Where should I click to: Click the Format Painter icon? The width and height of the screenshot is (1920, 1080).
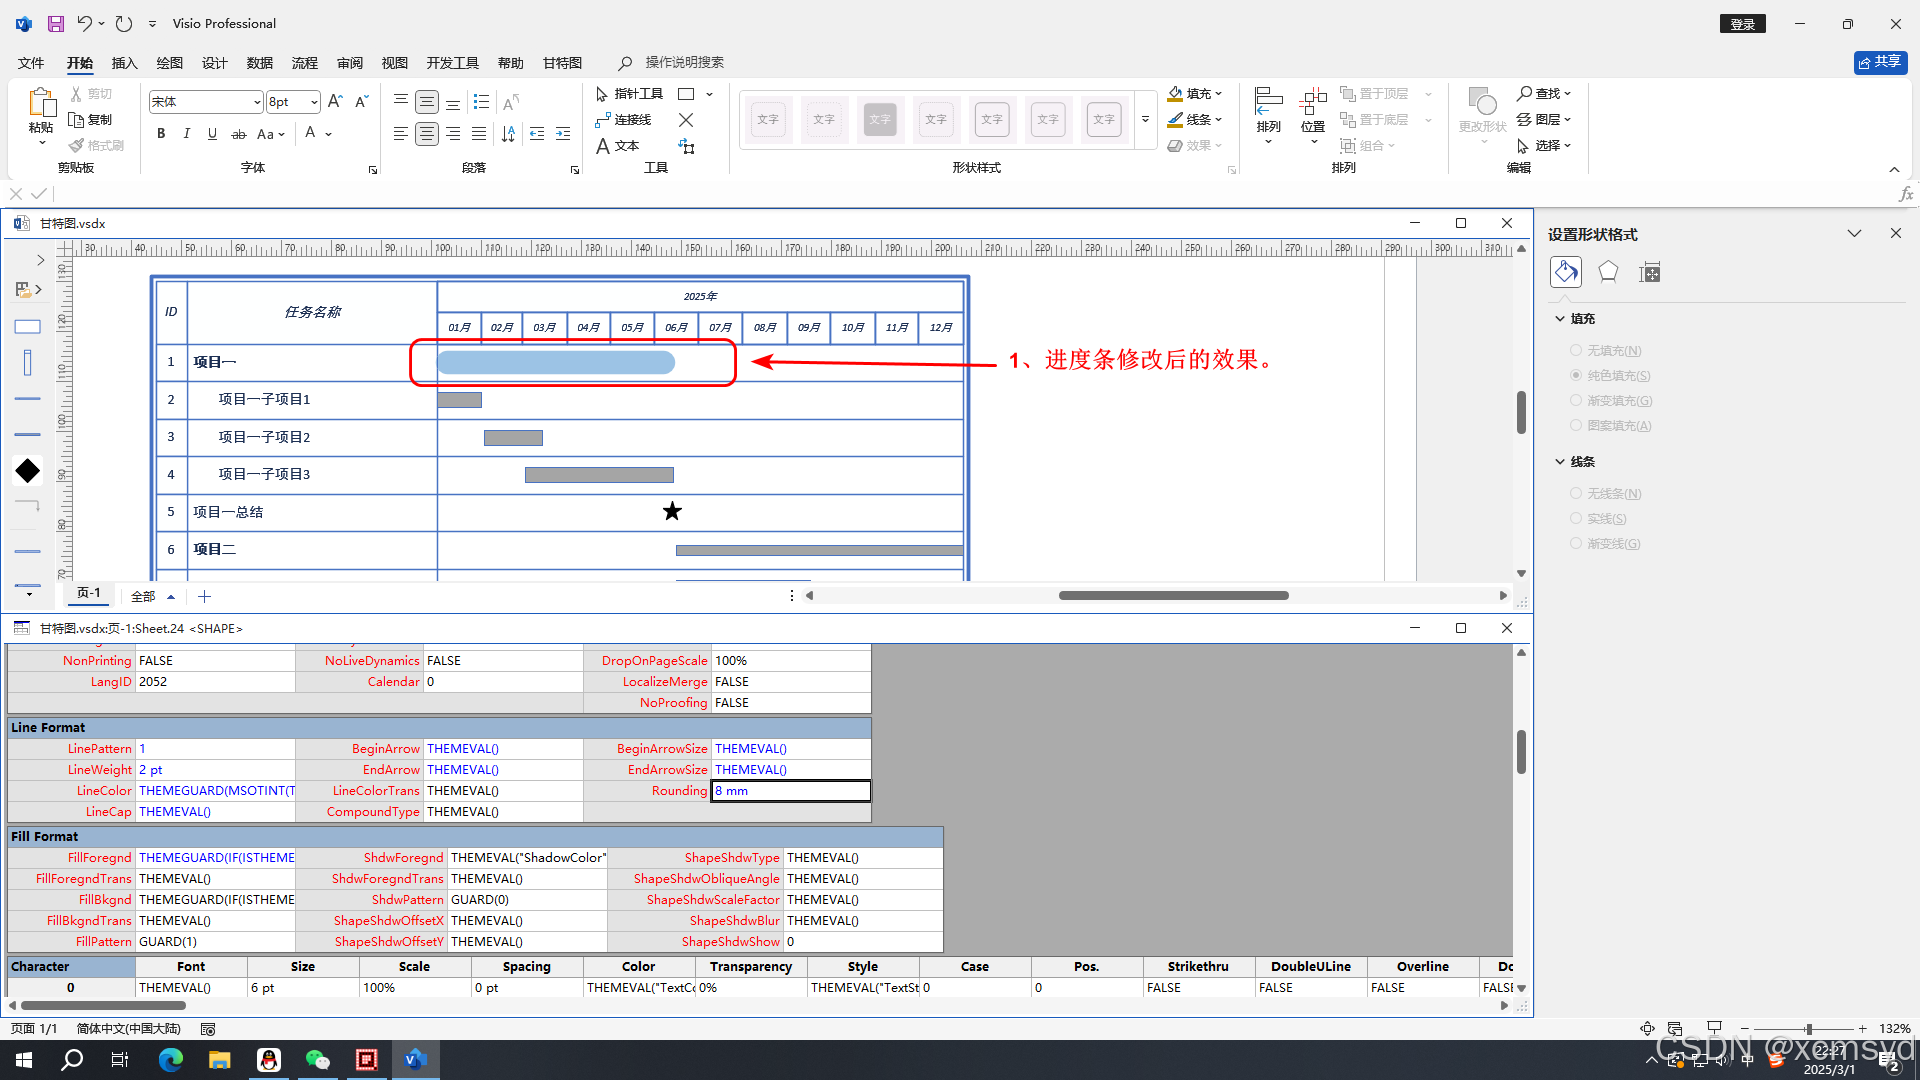(x=77, y=146)
